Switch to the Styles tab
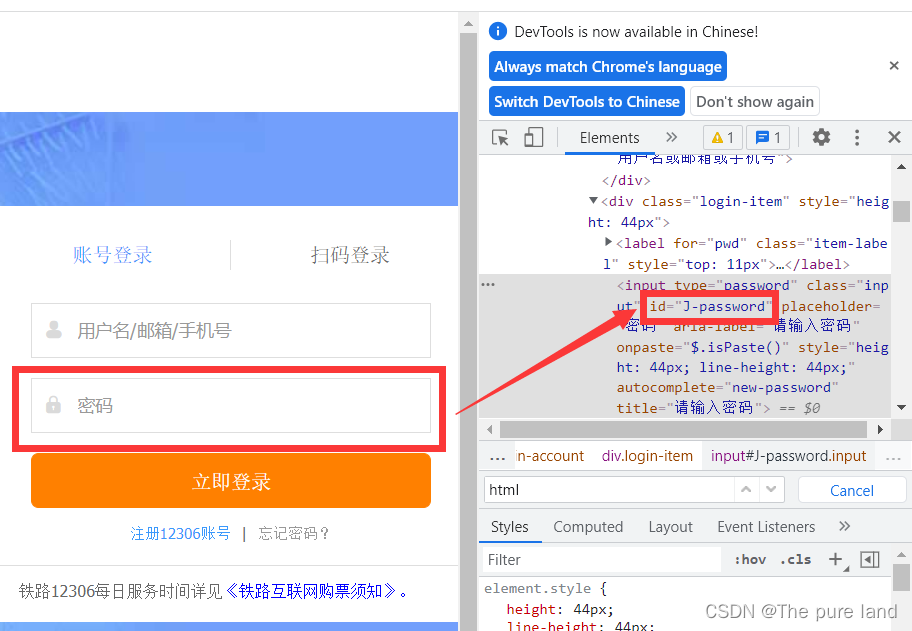The width and height of the screenshot is (912, 631). coord(510,527)
